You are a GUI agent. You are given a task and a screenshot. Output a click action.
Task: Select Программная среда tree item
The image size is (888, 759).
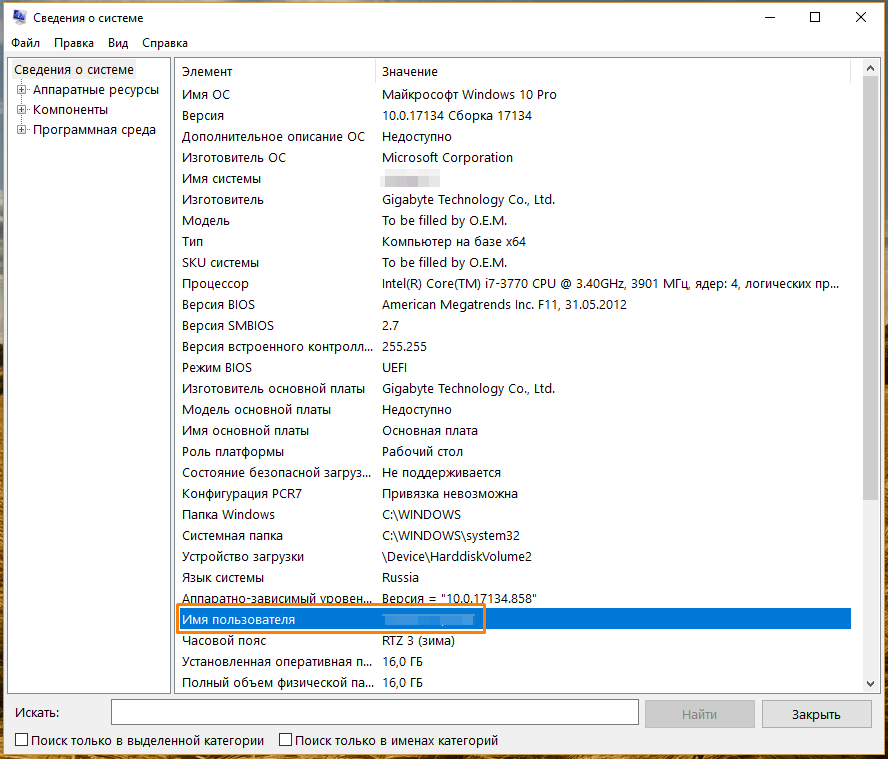click(x=94, y=130)
